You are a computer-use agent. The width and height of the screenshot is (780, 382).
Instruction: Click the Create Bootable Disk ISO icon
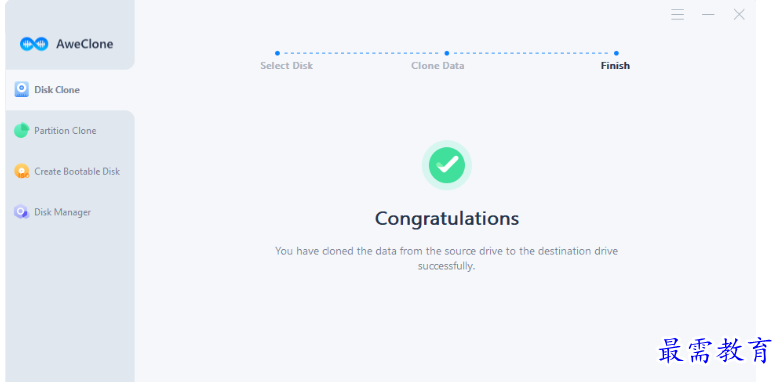[21, 171]
